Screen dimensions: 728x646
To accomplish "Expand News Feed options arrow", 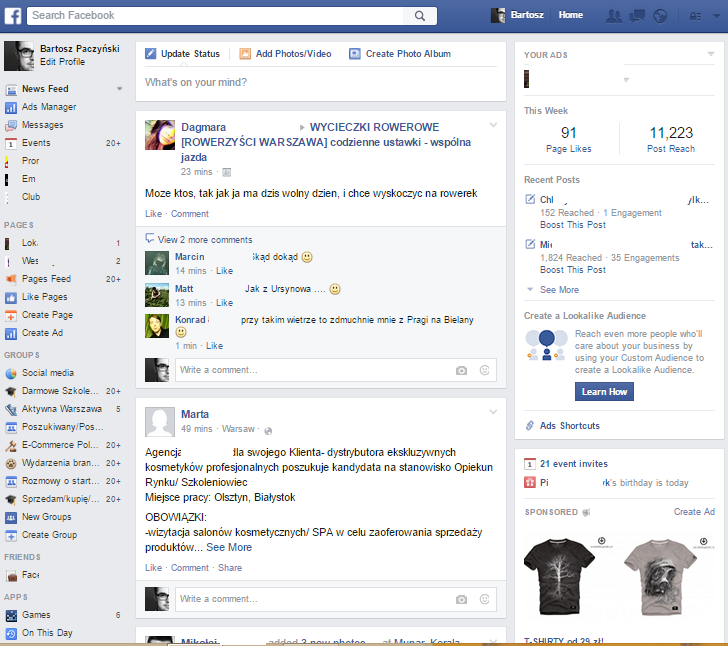I will [x=119, y=89].
